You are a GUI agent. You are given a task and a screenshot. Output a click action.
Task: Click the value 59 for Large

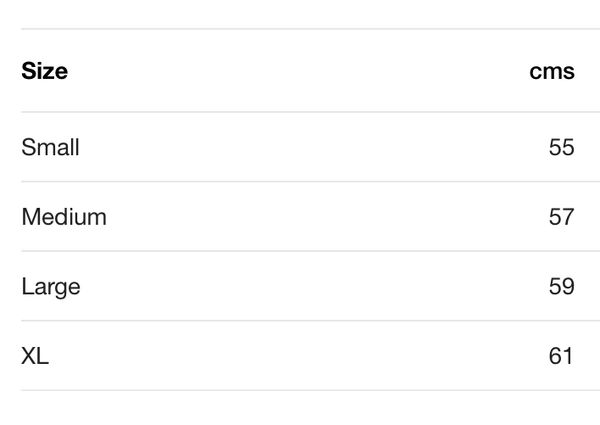coord(561,286)
